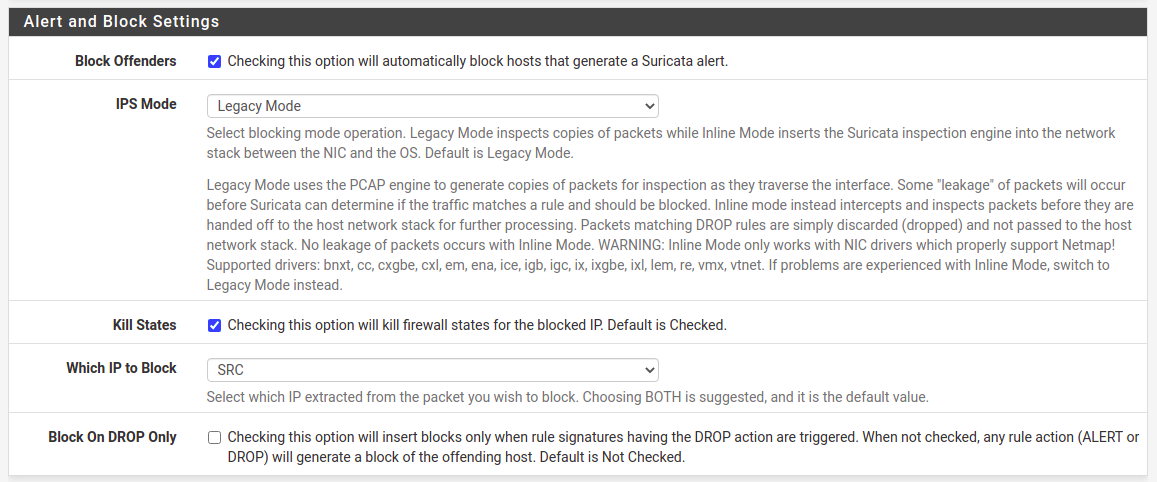Click the IPS Mode row label
This screenshot has height=482, width=1157.
(146, 104)
